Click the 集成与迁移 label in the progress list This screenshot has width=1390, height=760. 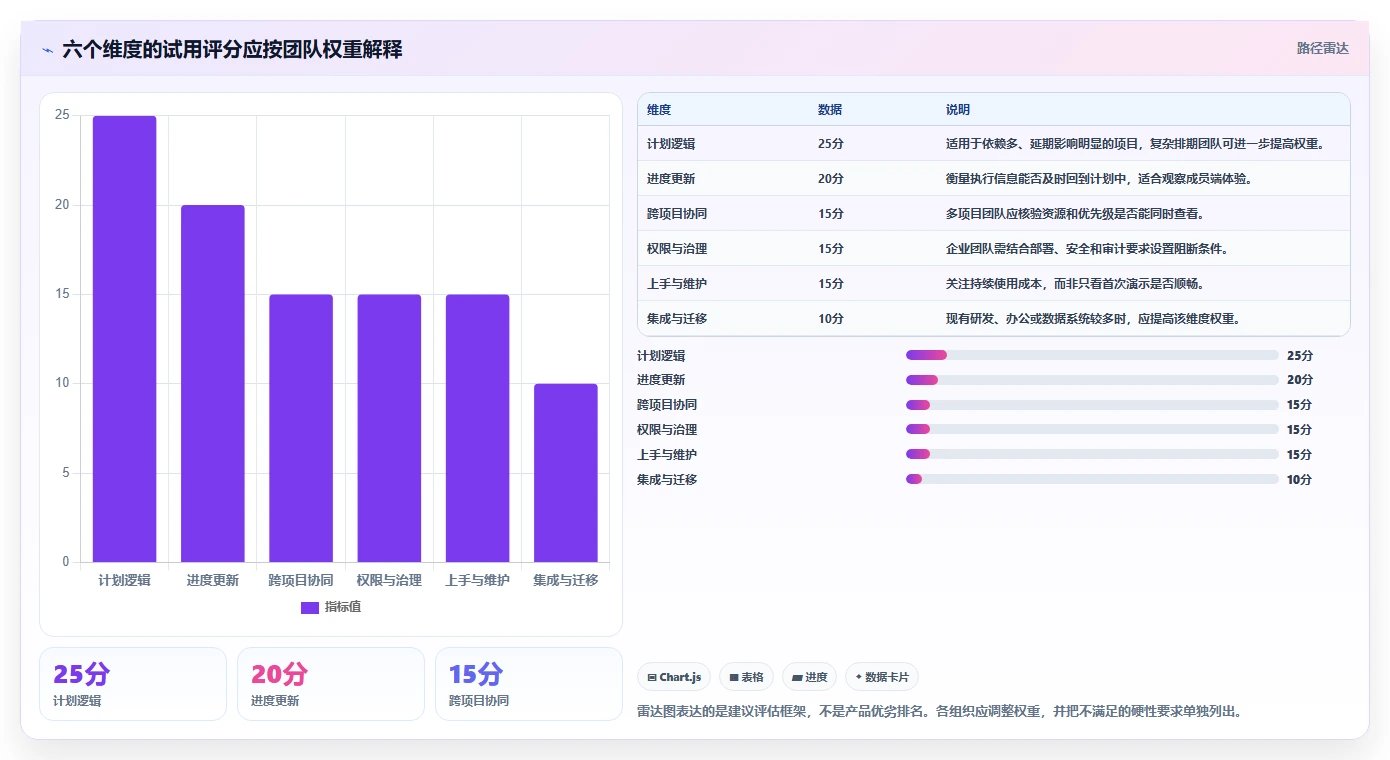pyautogui.click(x=667, y=480)
